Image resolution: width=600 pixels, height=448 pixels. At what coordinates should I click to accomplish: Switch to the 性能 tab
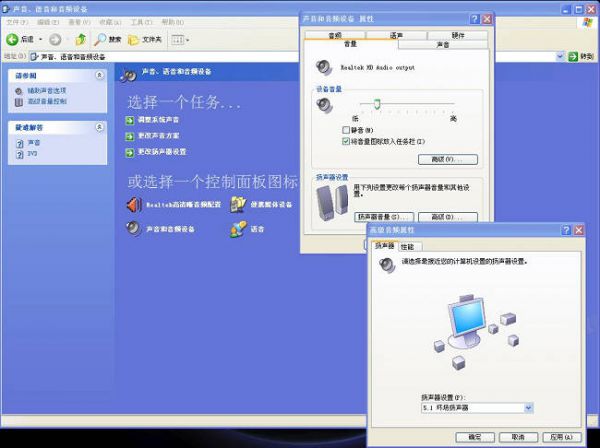(408, 247)
